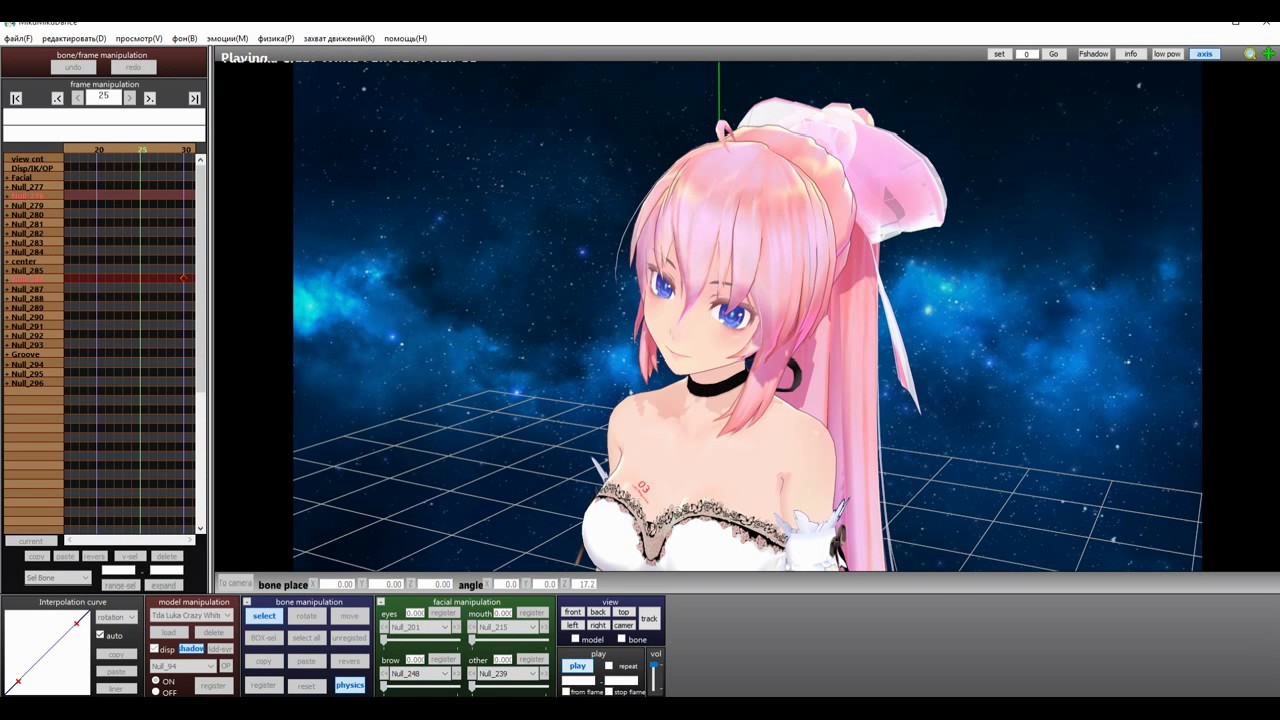
Task: Toggle auto interpolation checkbox
Action: (x=100, y=635)
